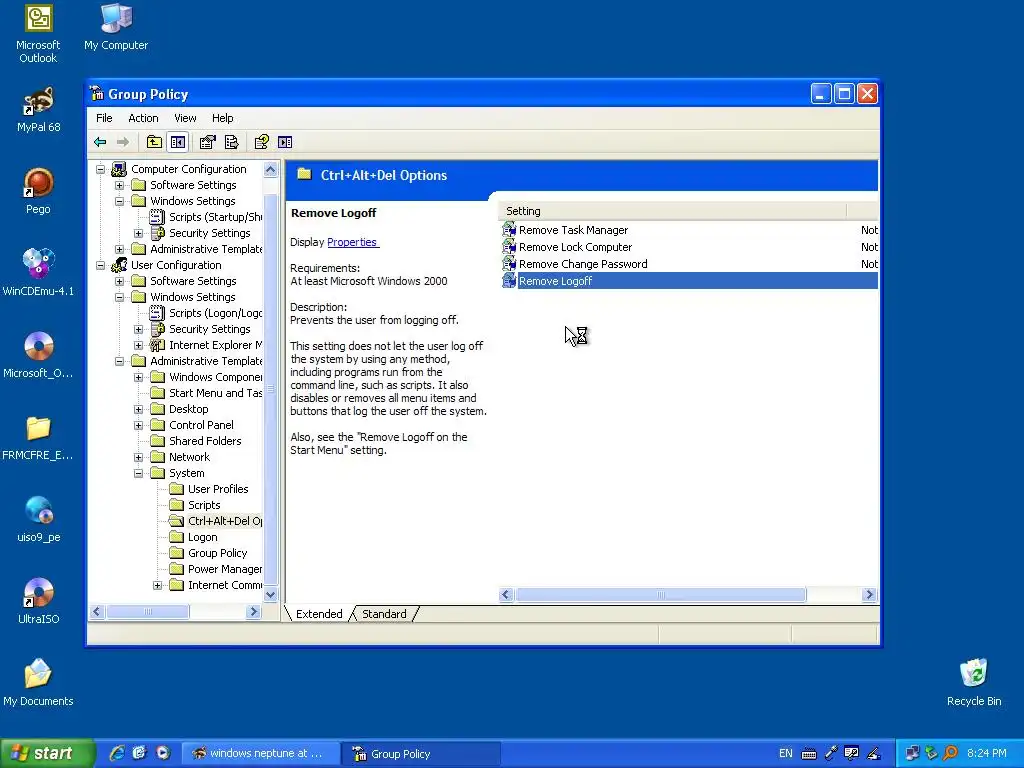Open the View menu

185,118
